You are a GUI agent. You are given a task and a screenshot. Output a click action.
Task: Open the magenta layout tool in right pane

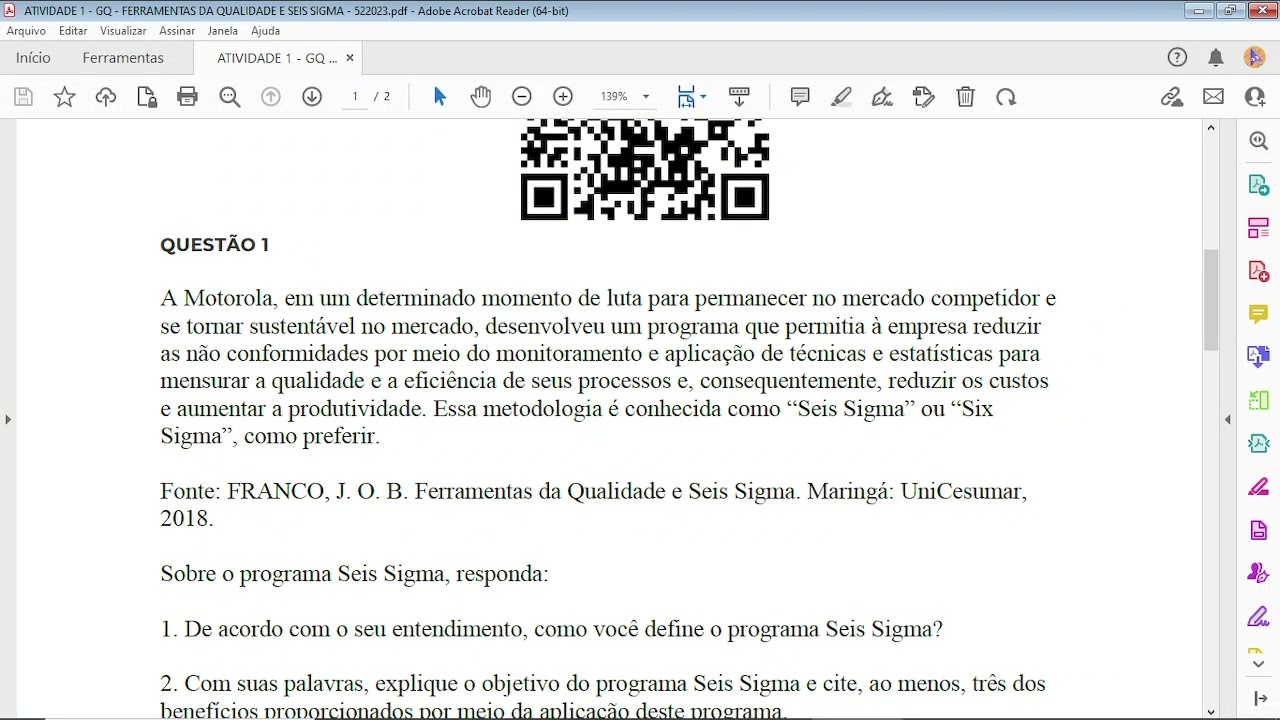tap(1259, 228)
